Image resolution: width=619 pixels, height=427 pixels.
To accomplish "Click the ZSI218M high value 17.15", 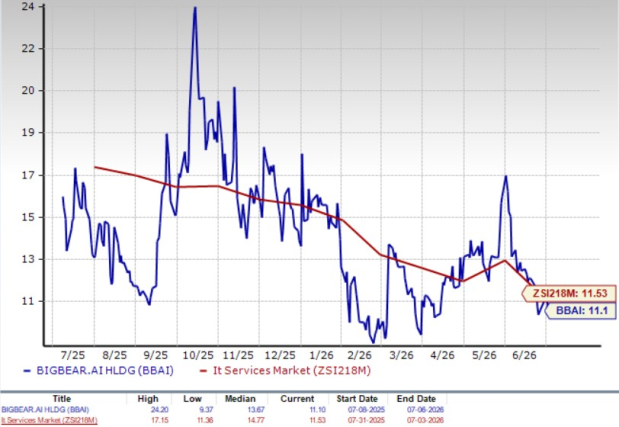I will [159, 420].
